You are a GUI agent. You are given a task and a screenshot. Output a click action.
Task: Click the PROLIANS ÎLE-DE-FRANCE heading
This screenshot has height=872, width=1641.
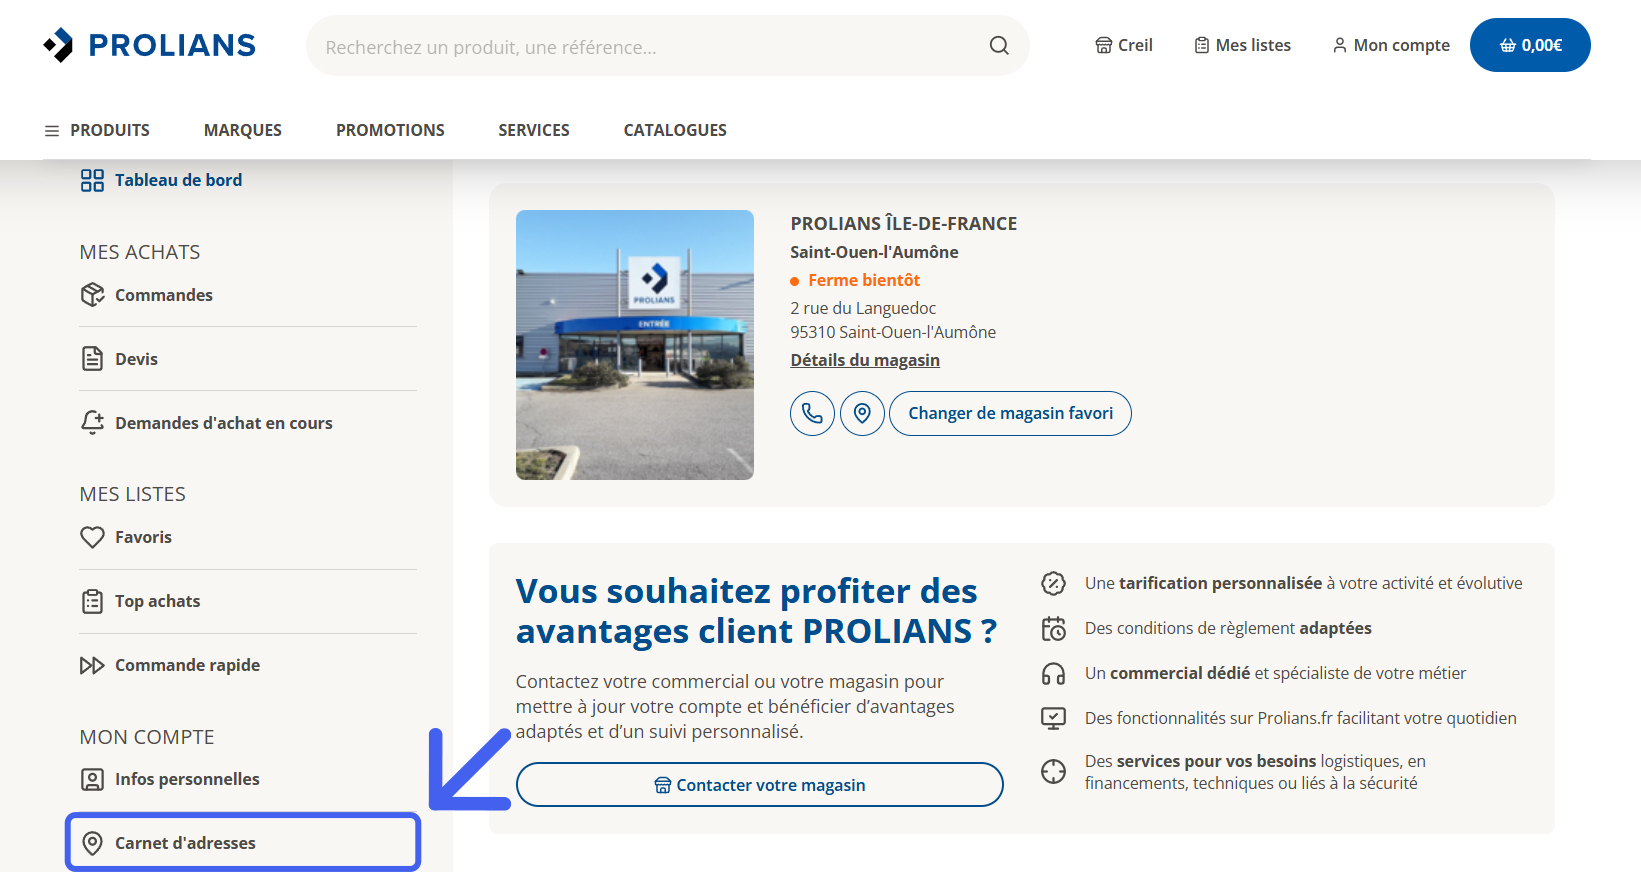(904, 223)
